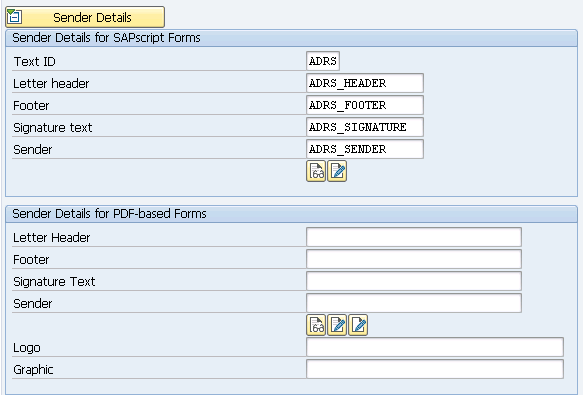Image resolution: width=583 pixels, height=395 pixels.
Task: Click the display-text glasses icon in PDF-based Forms
Action: [316, 325]
